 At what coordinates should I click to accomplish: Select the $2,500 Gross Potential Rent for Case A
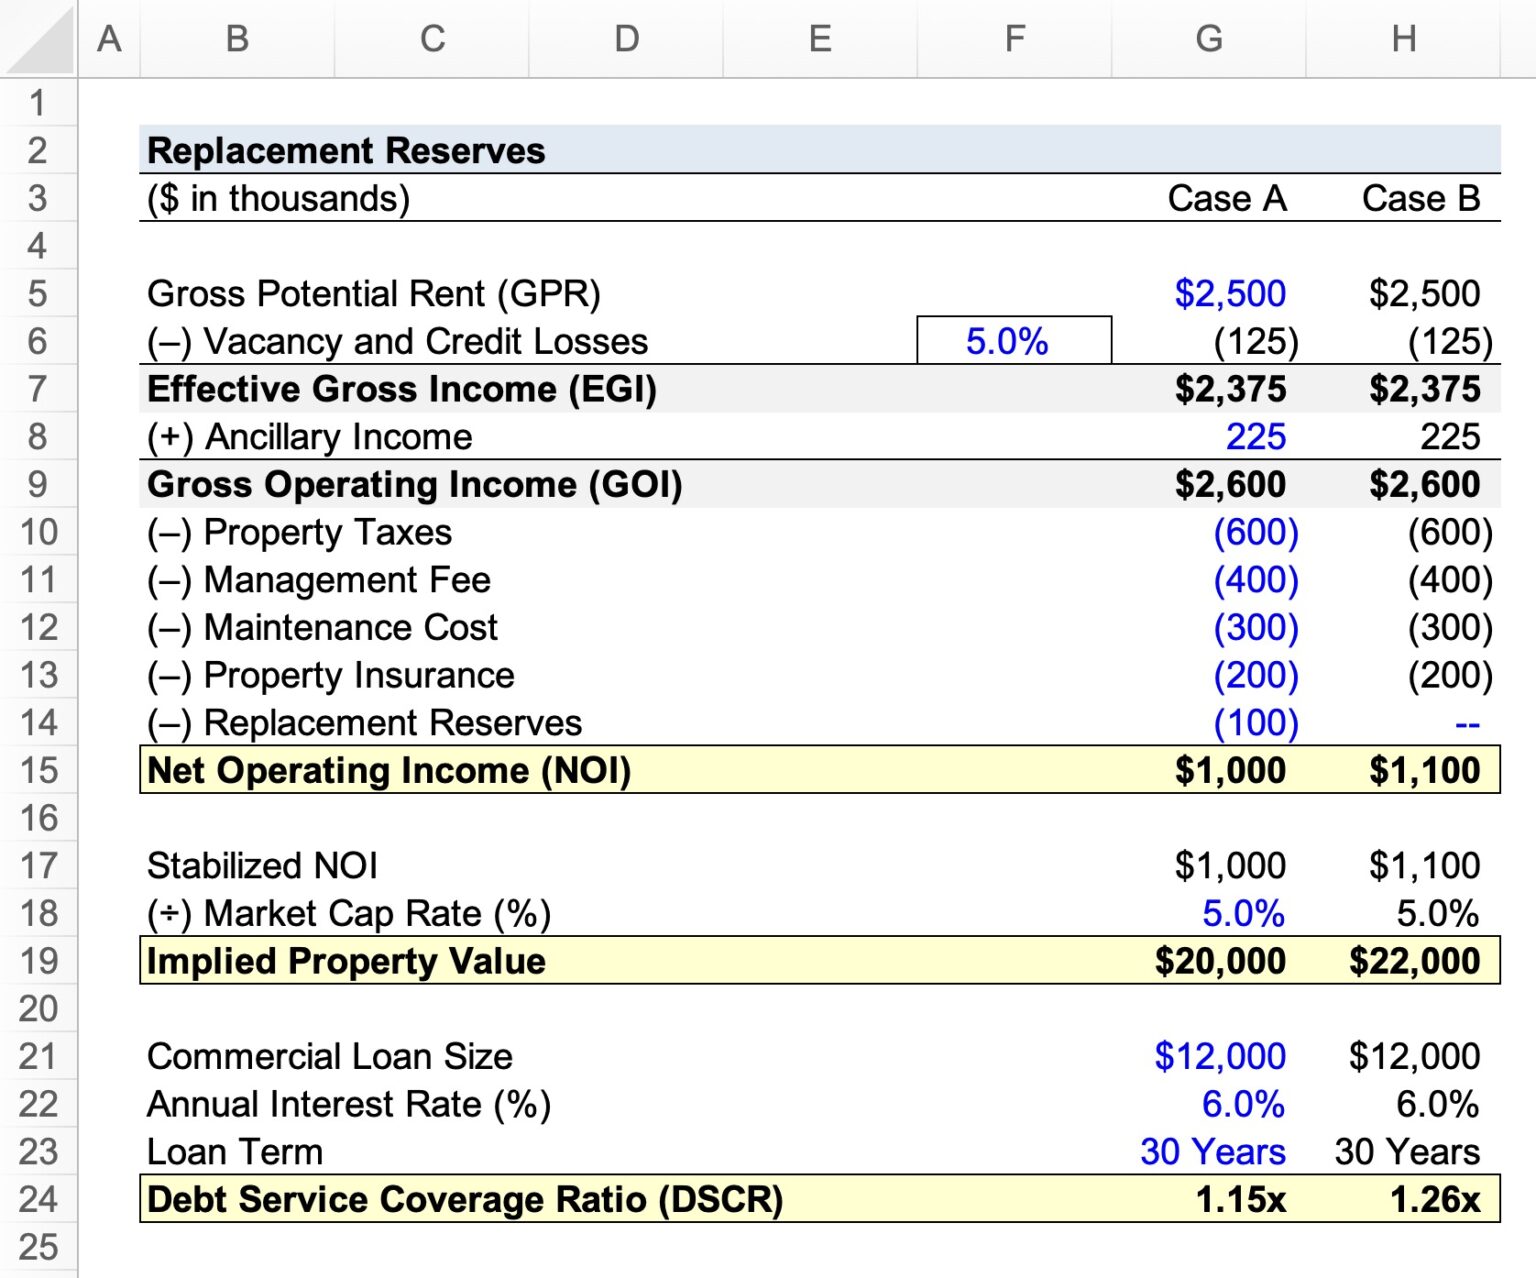coord(1228,293)
